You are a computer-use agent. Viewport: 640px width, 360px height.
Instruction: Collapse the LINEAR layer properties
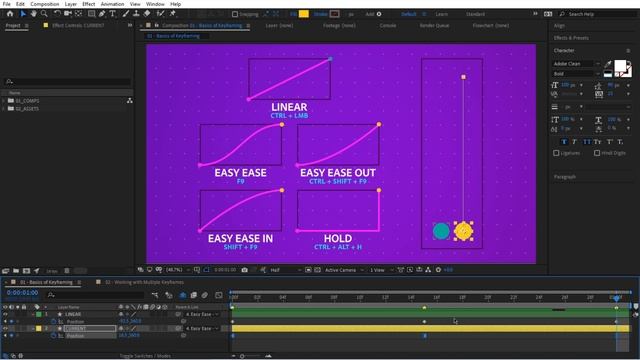pos(33,314)
